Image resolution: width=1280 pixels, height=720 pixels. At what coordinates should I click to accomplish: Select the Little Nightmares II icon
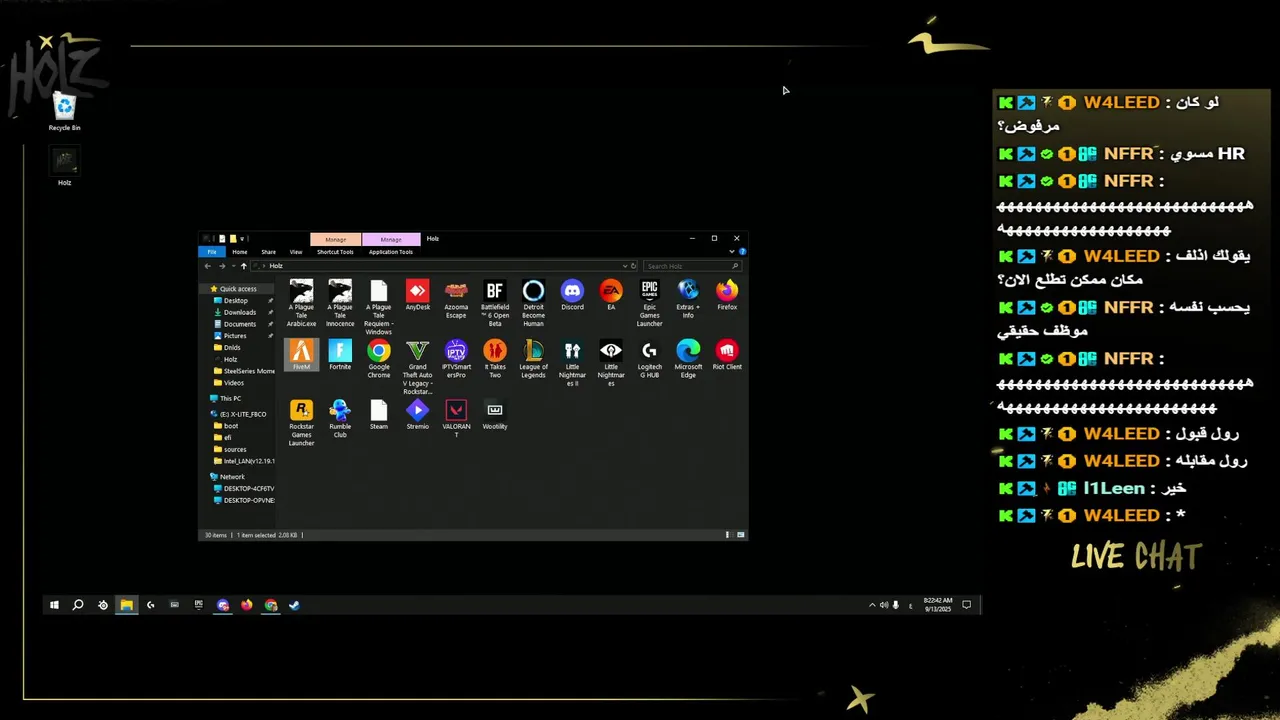point(572,362)
